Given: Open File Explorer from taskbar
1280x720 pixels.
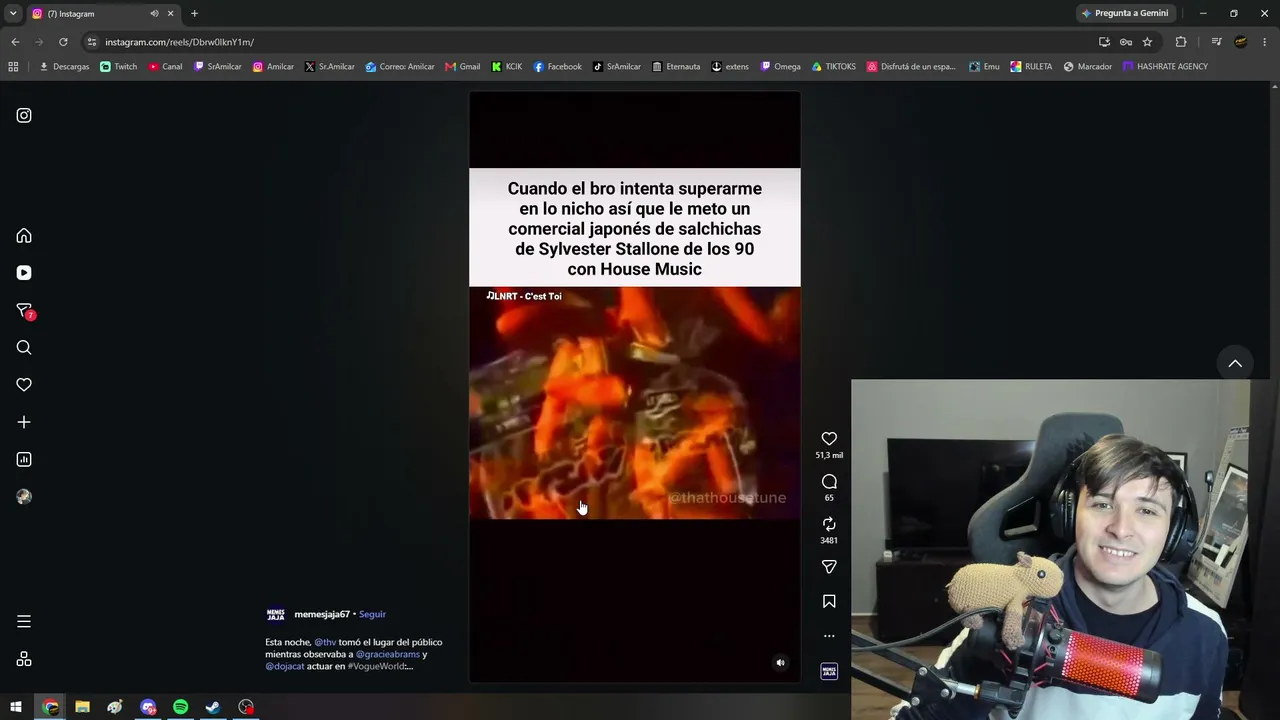Looking at the screenshot, I should [82, 707].
